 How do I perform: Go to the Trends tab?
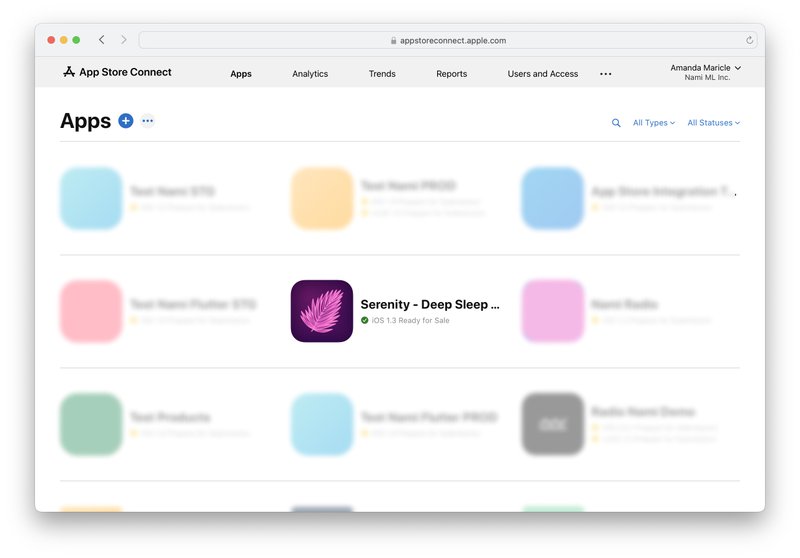(x=382, y=73)
